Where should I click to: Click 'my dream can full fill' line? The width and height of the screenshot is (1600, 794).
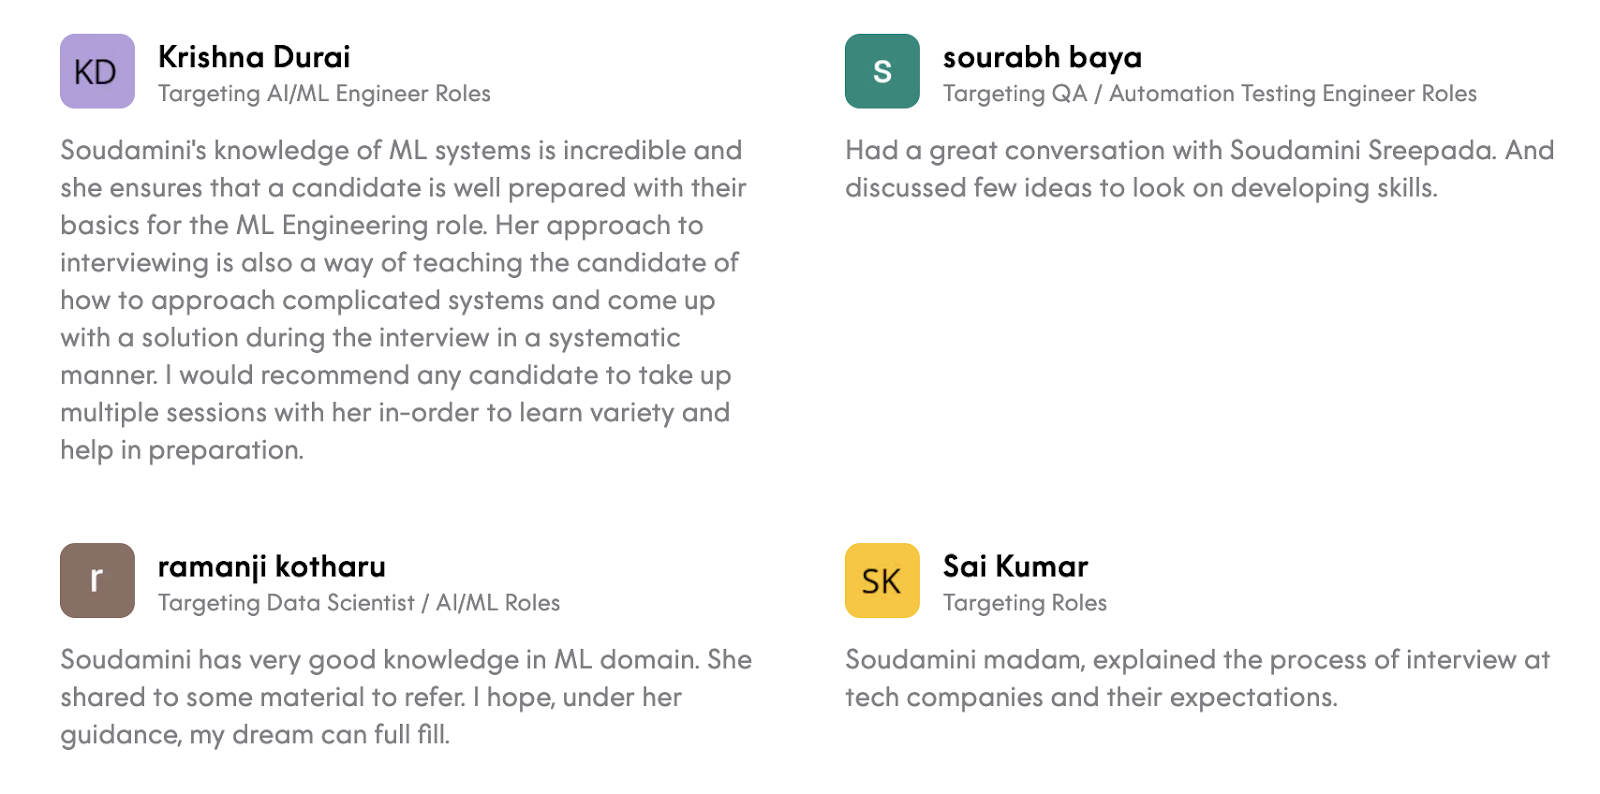(x=255, y=735)
